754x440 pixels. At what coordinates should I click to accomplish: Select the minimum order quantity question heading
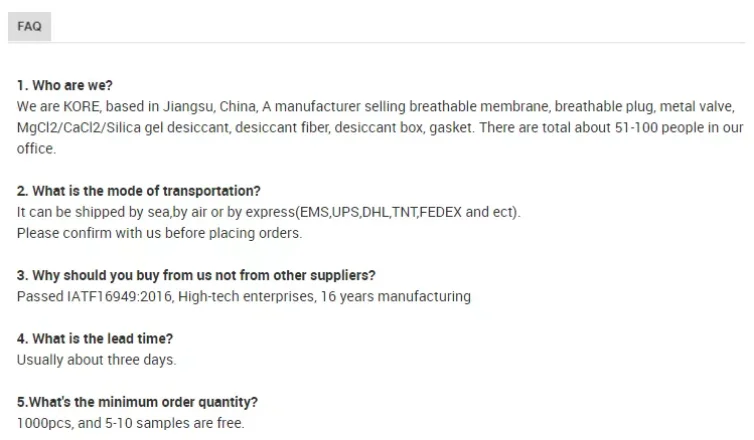137,402
